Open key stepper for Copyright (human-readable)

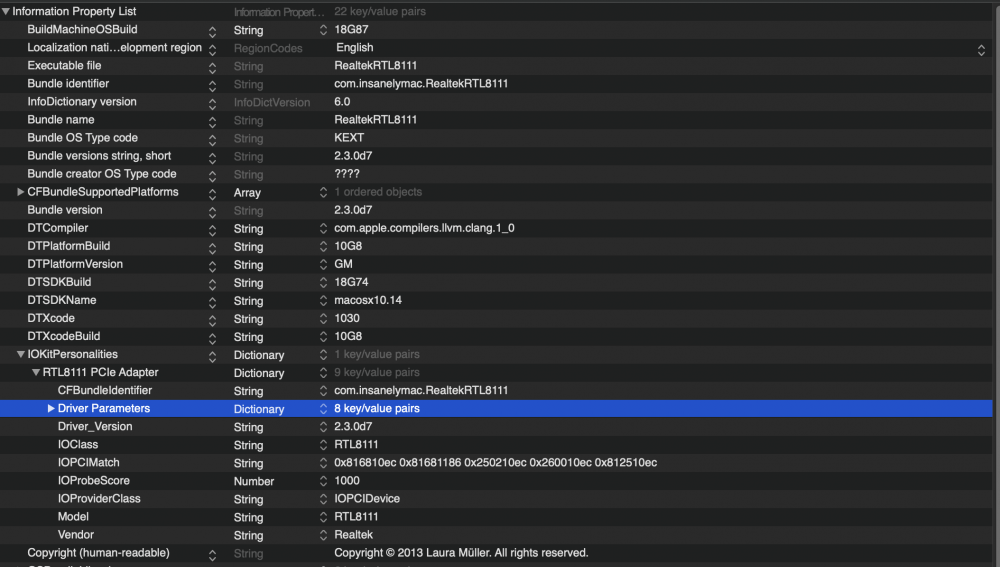(x=212, y=555)
